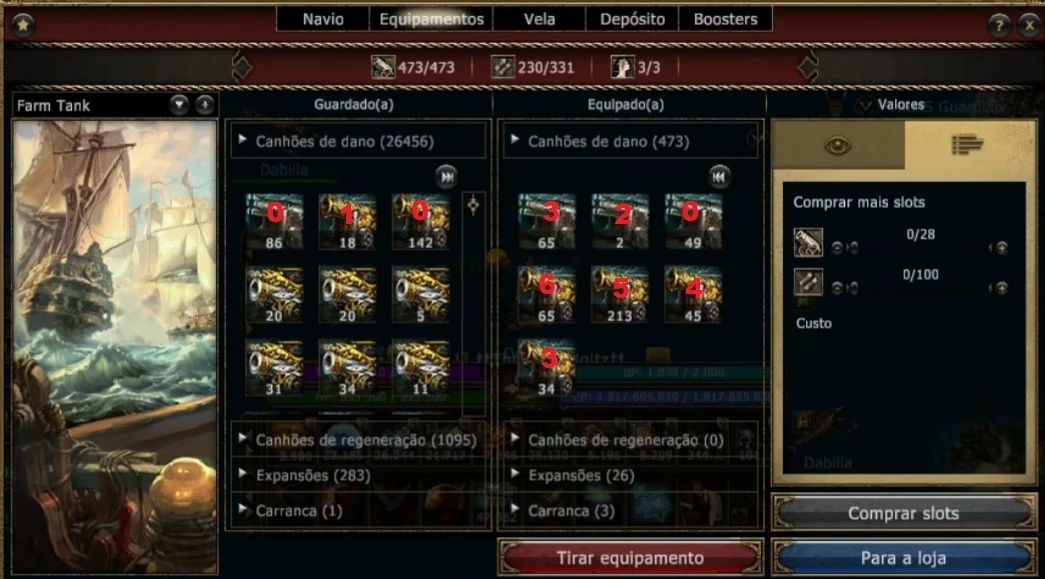Viewport: 1045px width, 579px height.
Task: Increase cannon slots with plus on 0/28 slider
Action: (x=1001, y=248)
